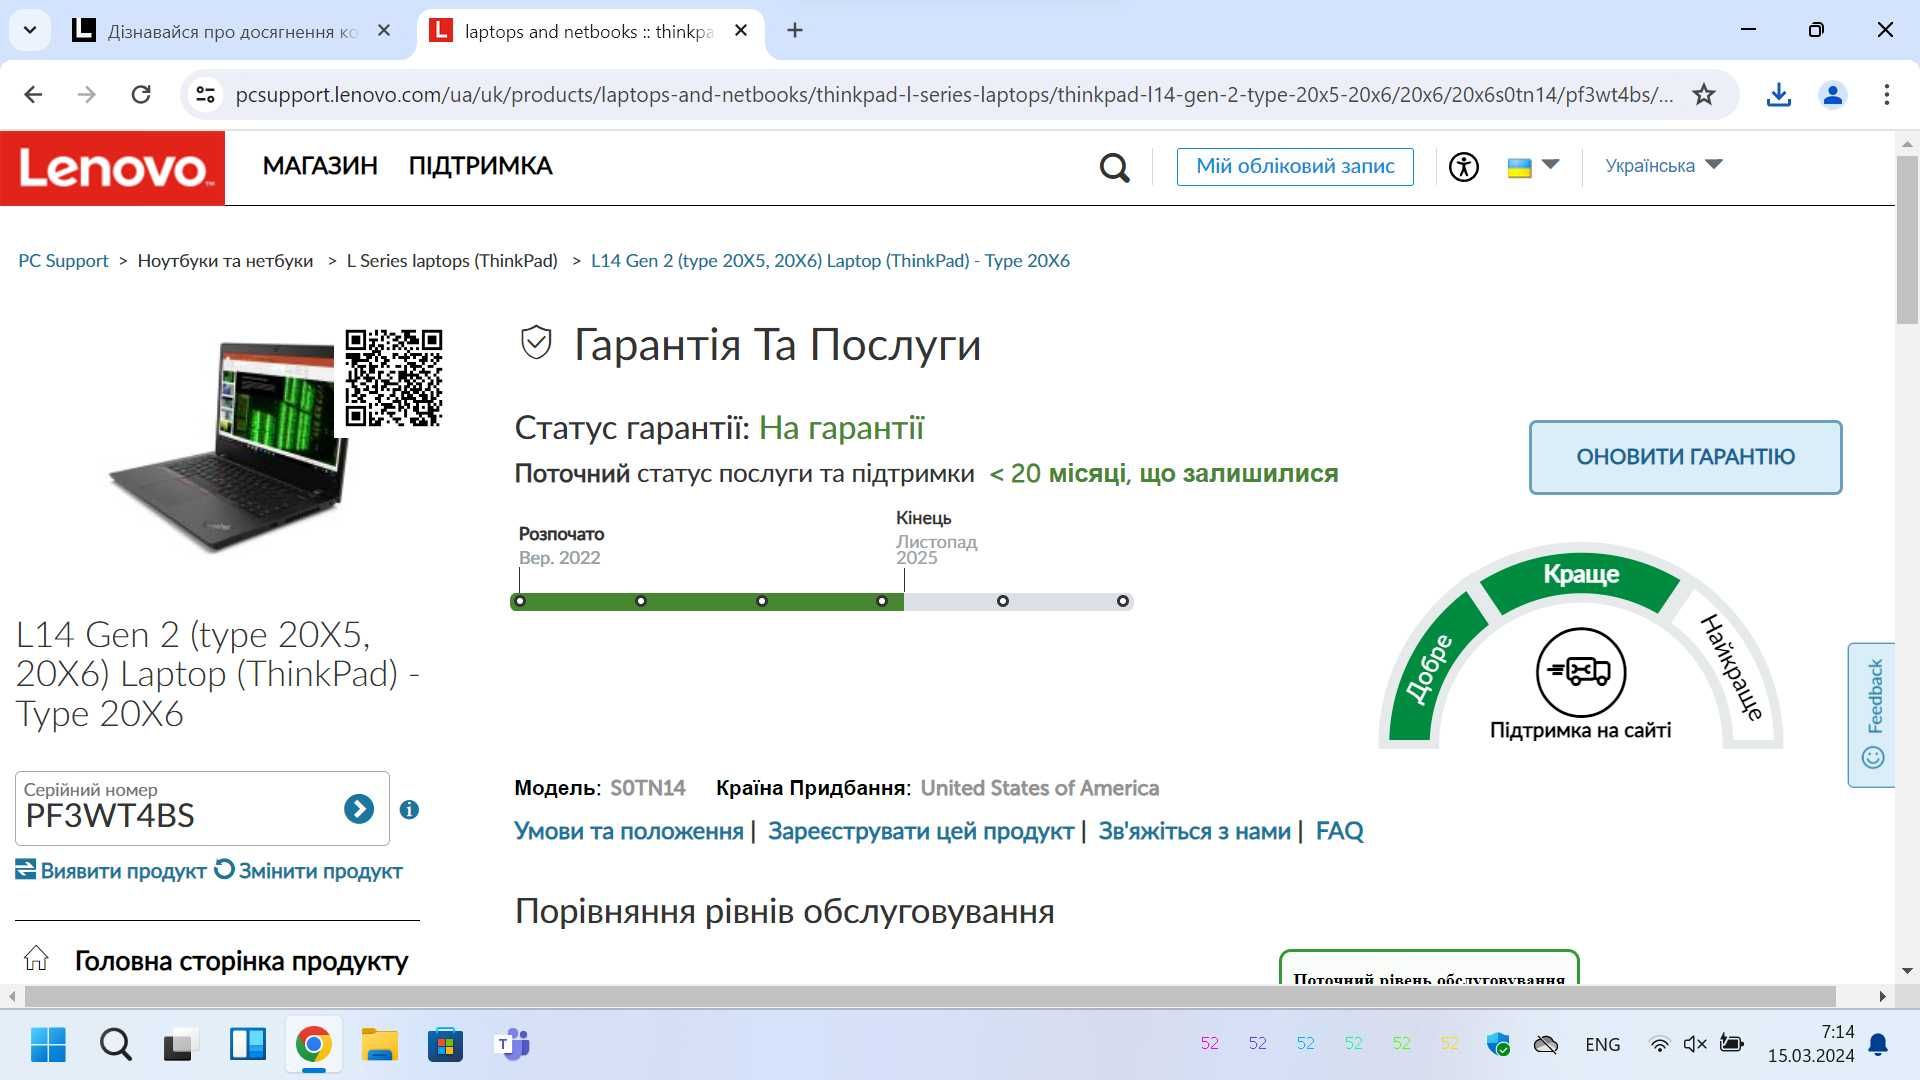Click the vertical scrollbar thumb
Image resolution: width=1920 pixels, height=1080 pixels.
click(1907, 240)
